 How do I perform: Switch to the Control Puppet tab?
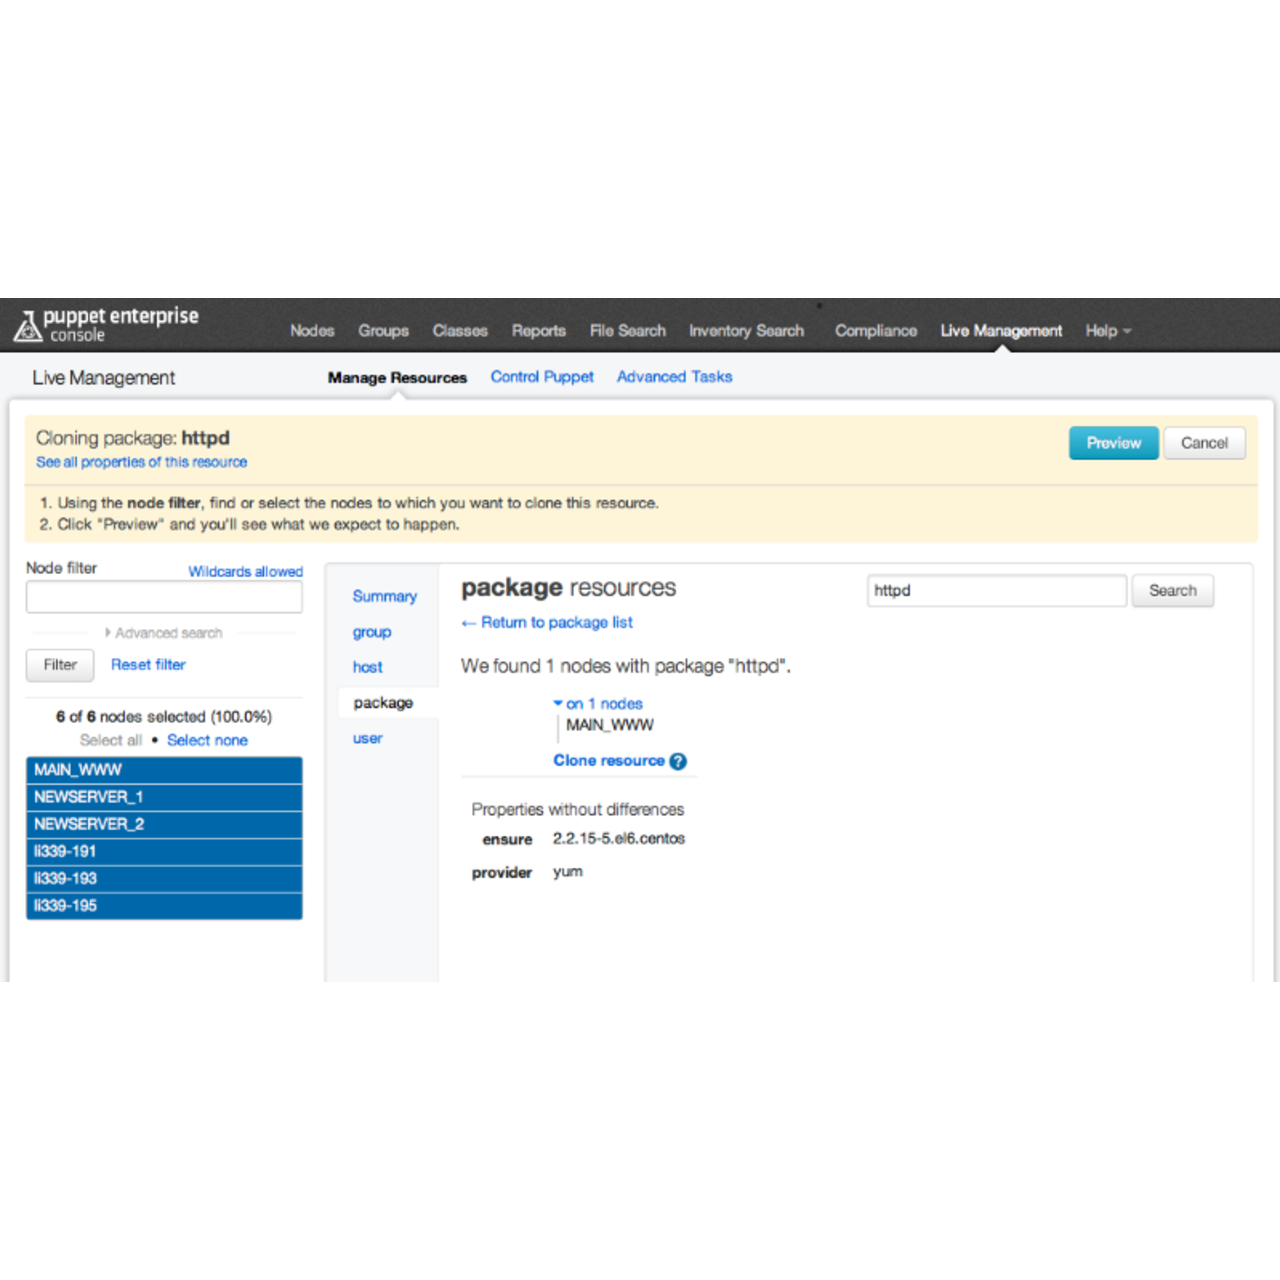542,377
